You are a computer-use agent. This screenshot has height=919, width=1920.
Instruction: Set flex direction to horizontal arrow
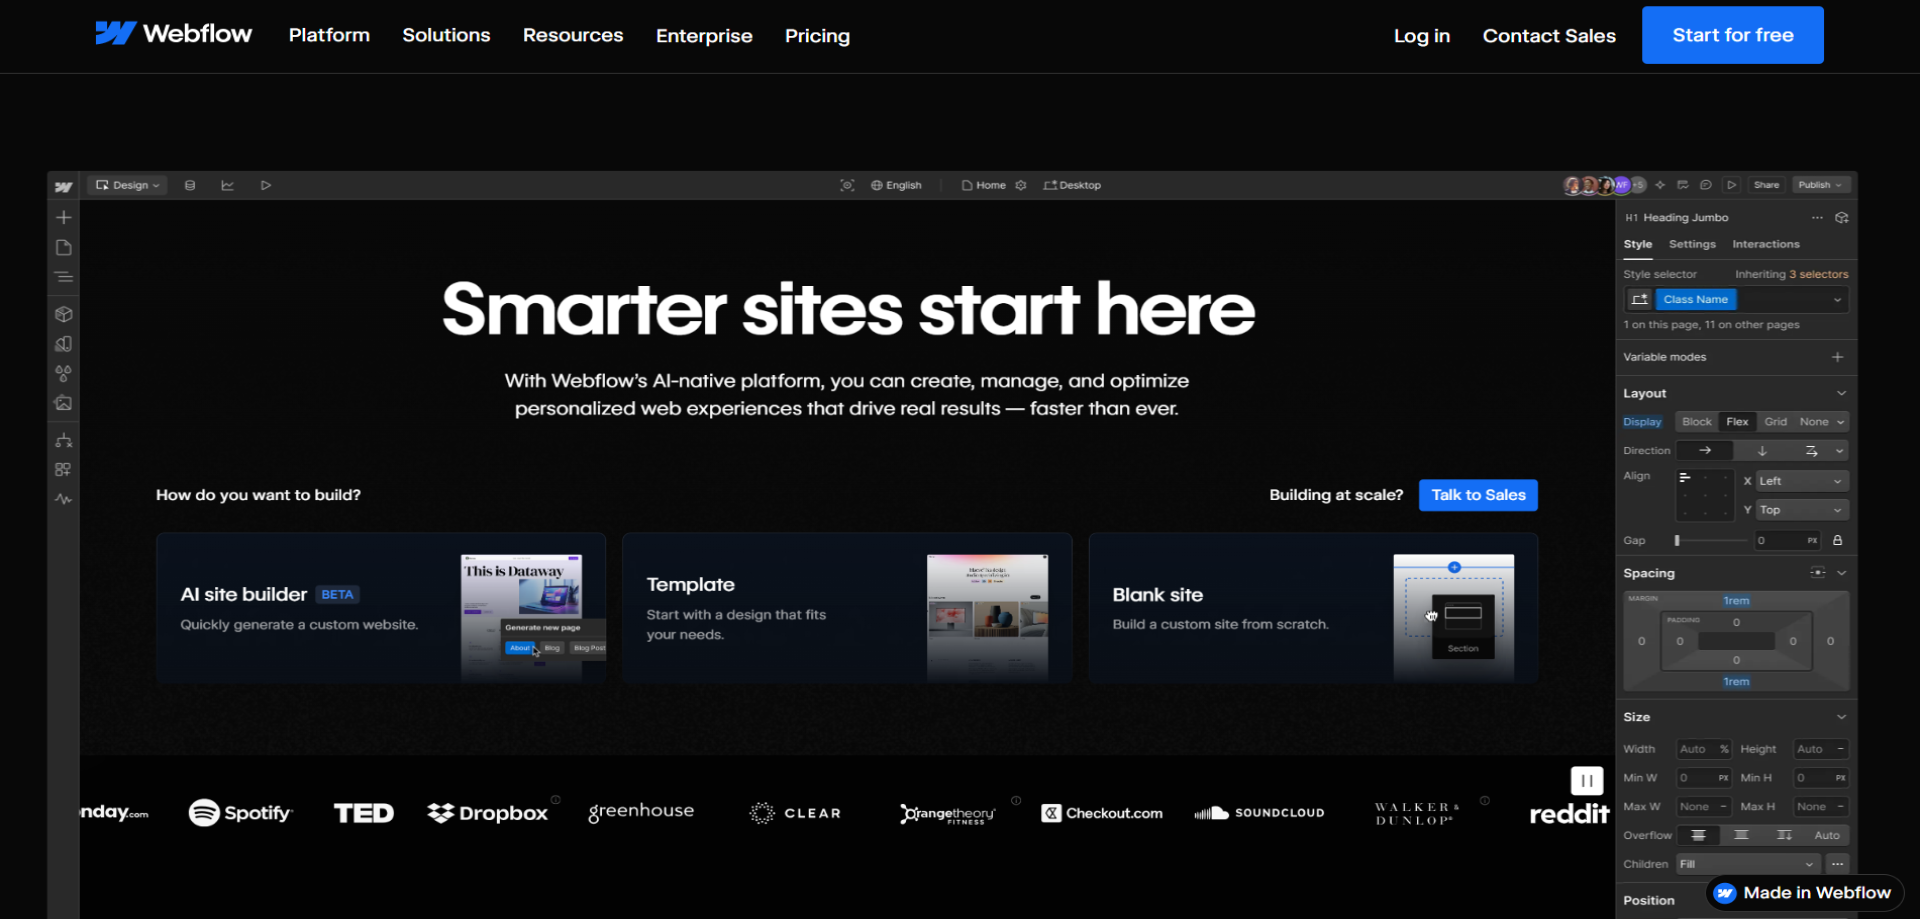coord(1705,451)
